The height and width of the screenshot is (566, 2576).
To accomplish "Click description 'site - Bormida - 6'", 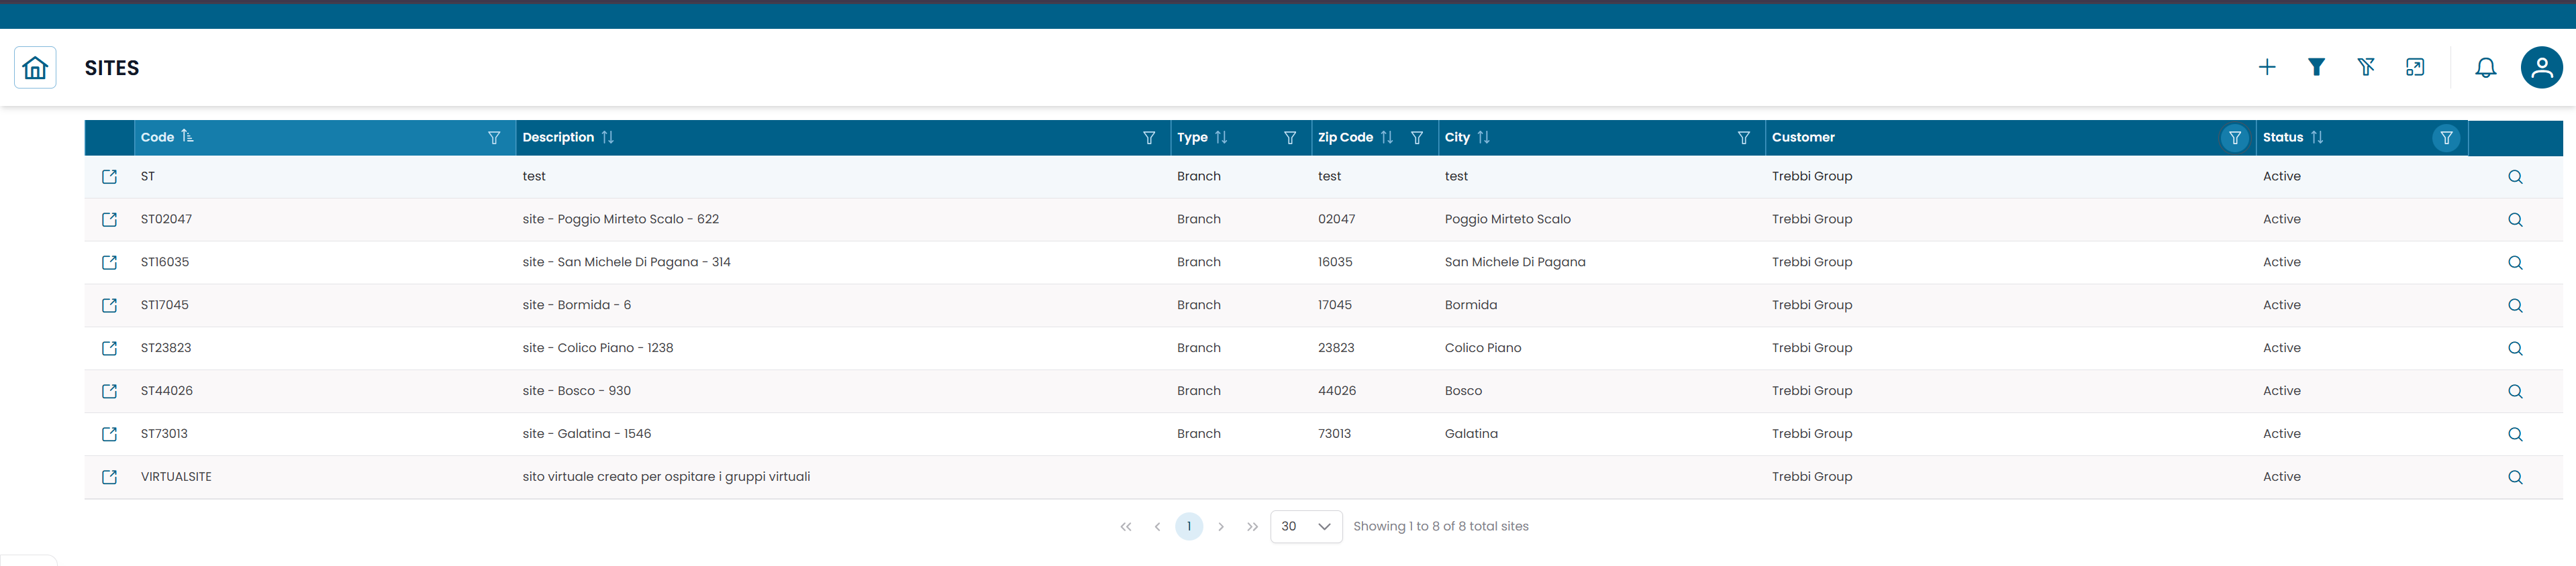I will pos(576,305).
